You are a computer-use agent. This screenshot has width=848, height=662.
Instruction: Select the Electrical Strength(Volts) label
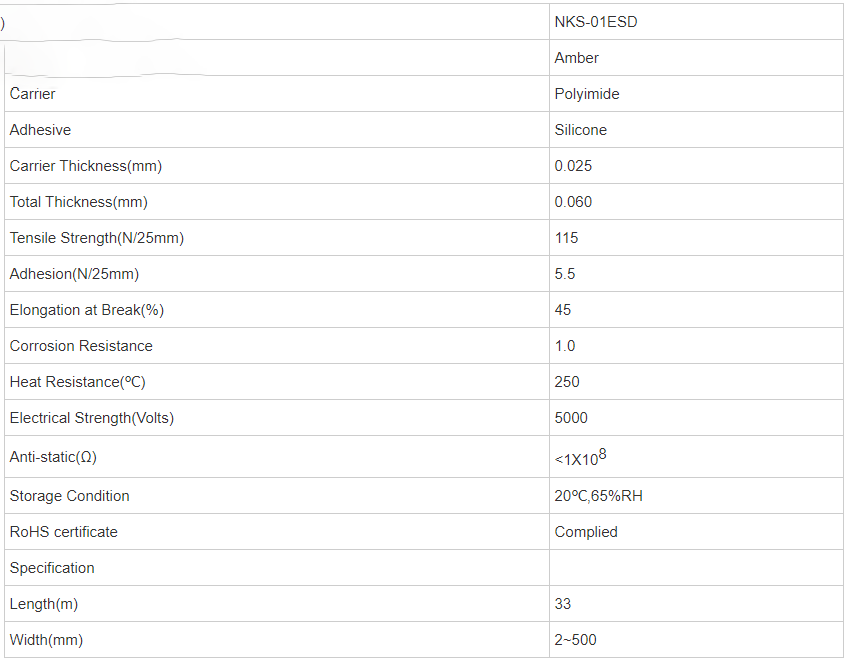[91, 418]
